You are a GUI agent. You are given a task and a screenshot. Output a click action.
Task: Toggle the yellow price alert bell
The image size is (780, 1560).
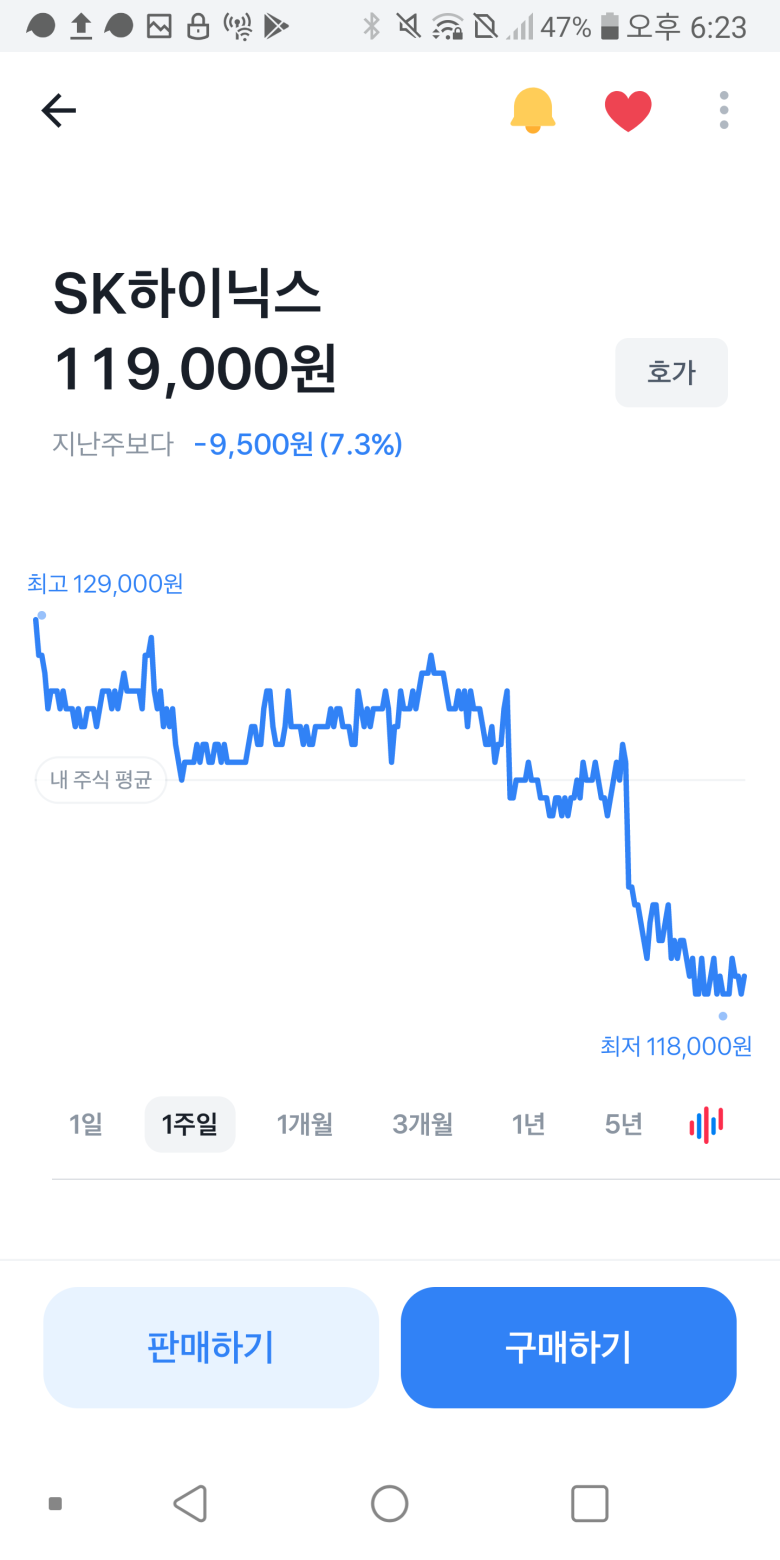(532, 110)
